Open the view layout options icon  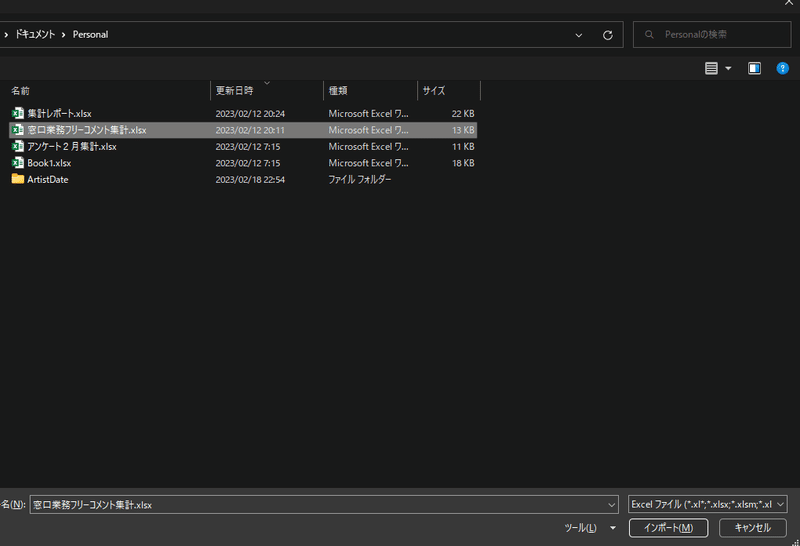pos(711,68)
